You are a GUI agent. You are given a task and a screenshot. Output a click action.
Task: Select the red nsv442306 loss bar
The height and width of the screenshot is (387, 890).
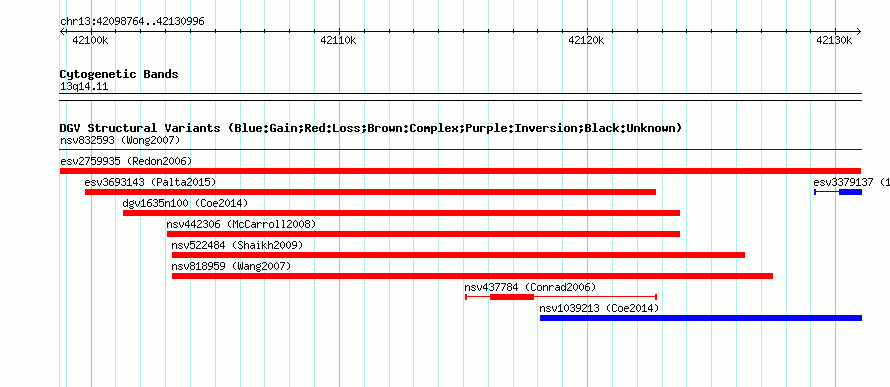pyautogui.click(x=423, y=234)
